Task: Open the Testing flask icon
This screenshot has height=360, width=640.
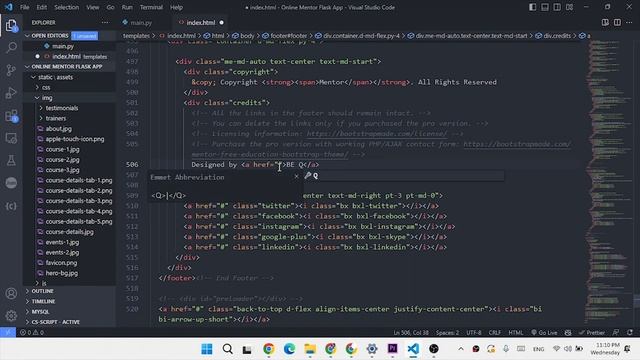Action: point(11,160)
